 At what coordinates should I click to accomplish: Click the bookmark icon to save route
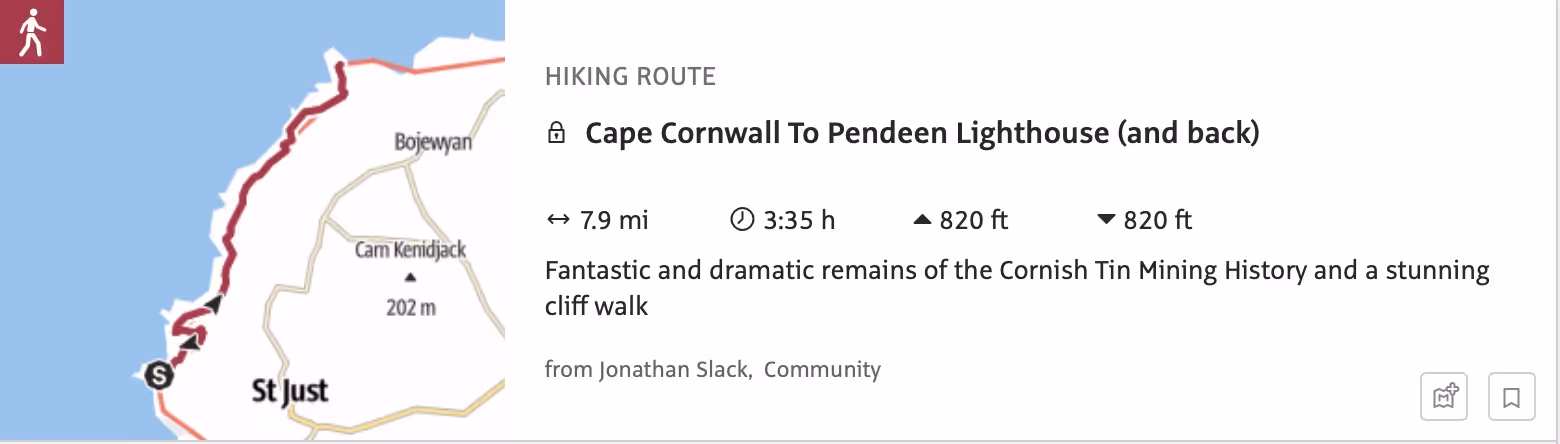[1511, 398]
